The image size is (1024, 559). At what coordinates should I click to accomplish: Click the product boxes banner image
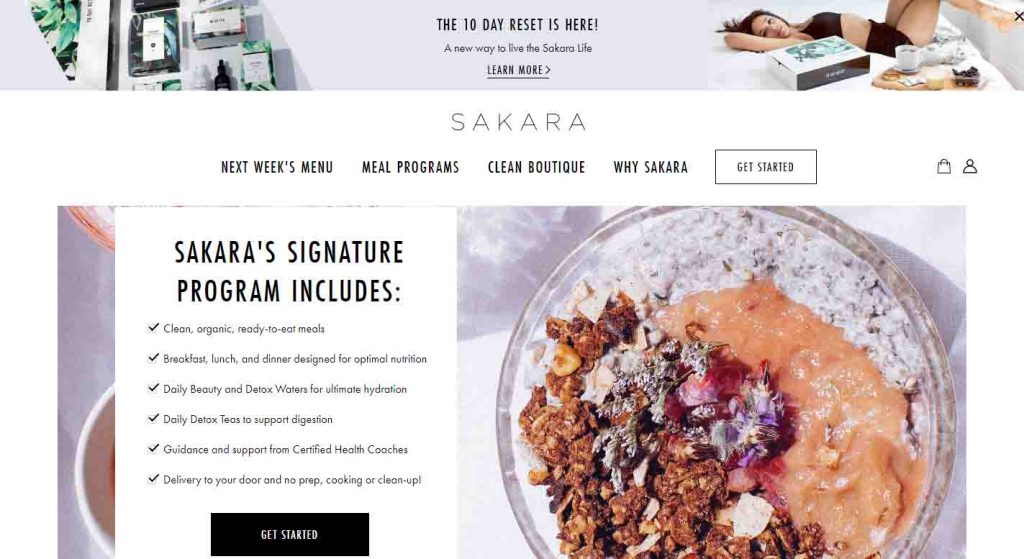170,45
